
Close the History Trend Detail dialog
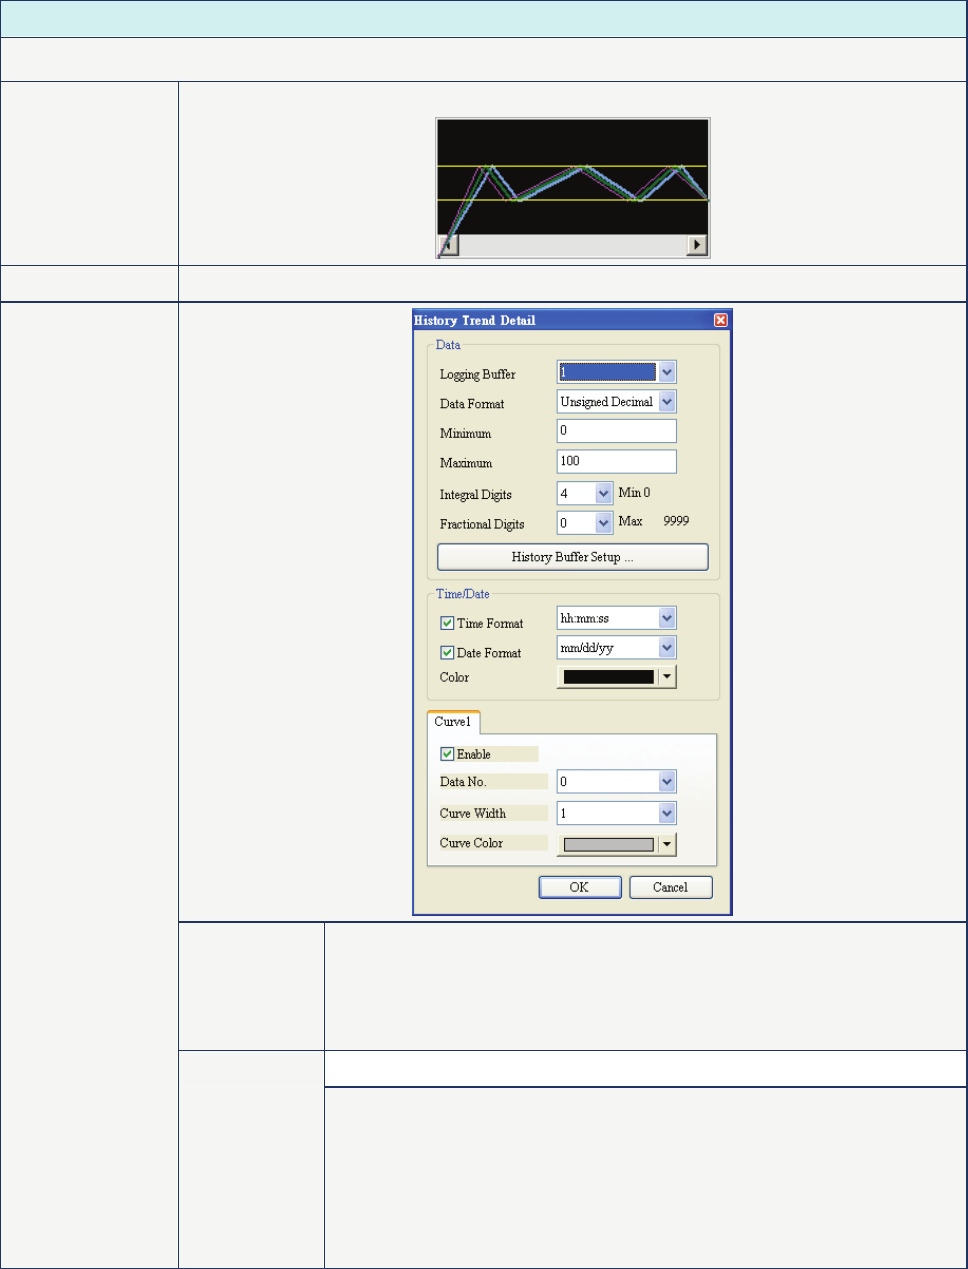point(720,321)
